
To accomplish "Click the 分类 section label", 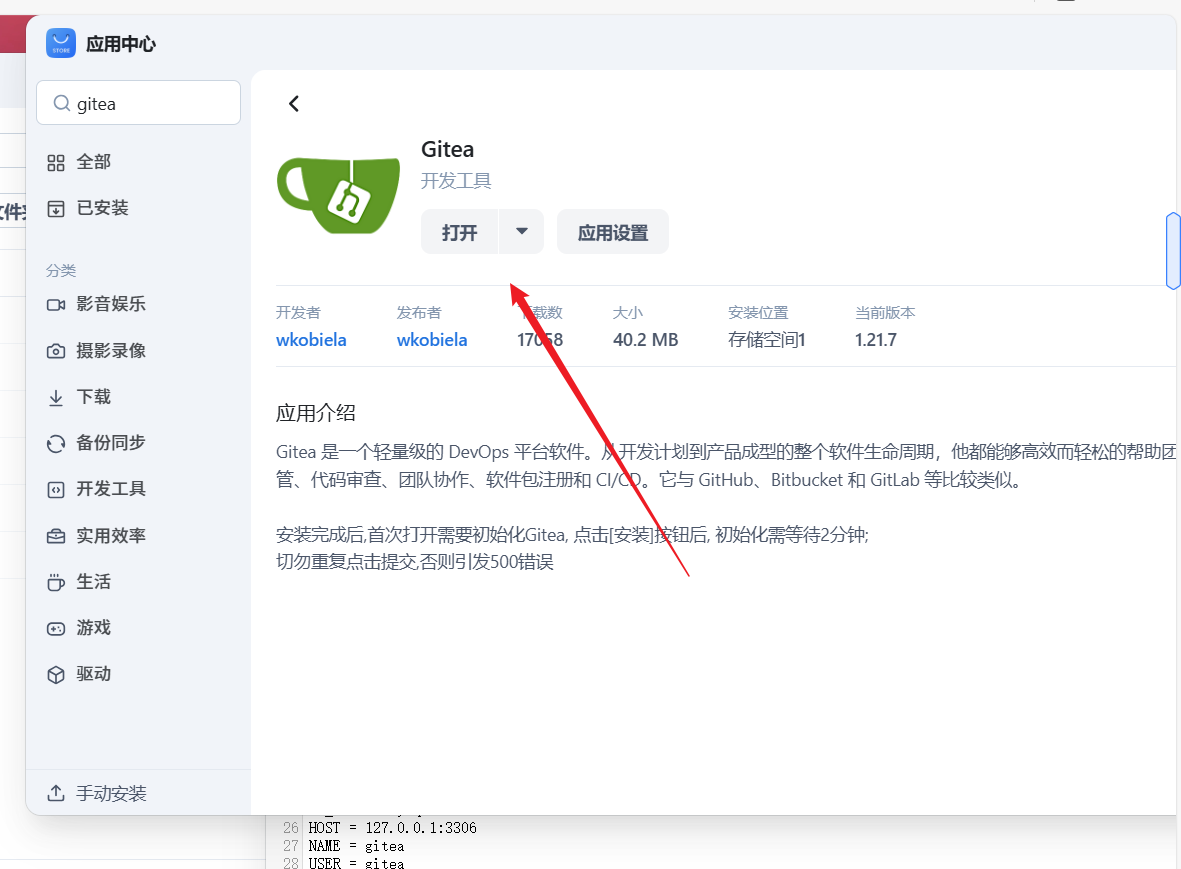I will click(61, 270).
